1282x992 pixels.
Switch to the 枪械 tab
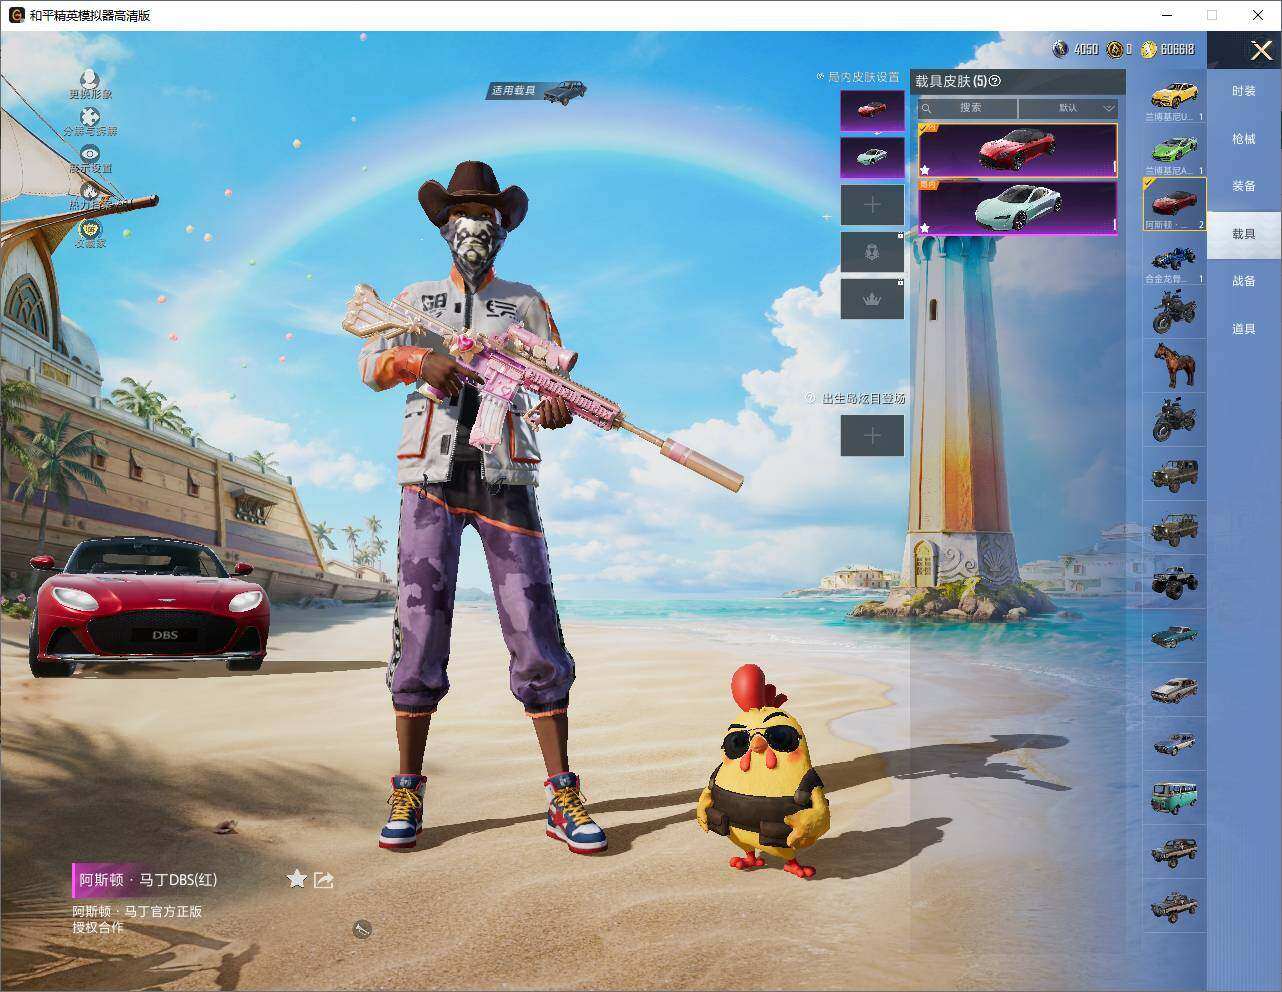1243,139
